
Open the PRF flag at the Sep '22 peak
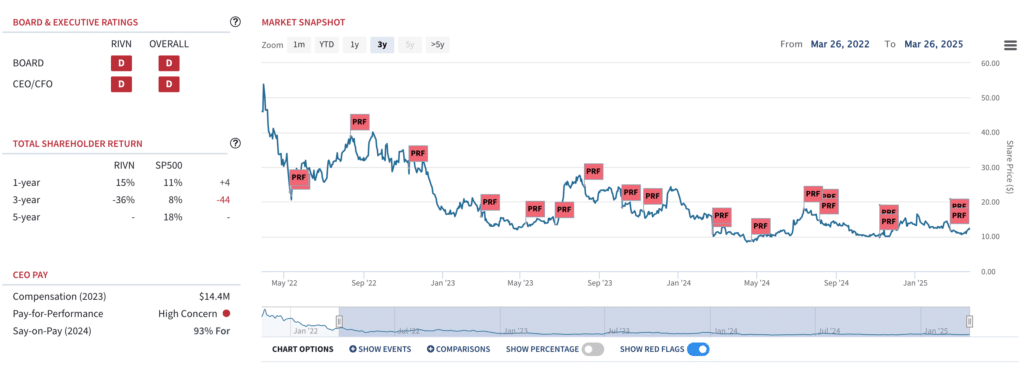coord(359,122)
